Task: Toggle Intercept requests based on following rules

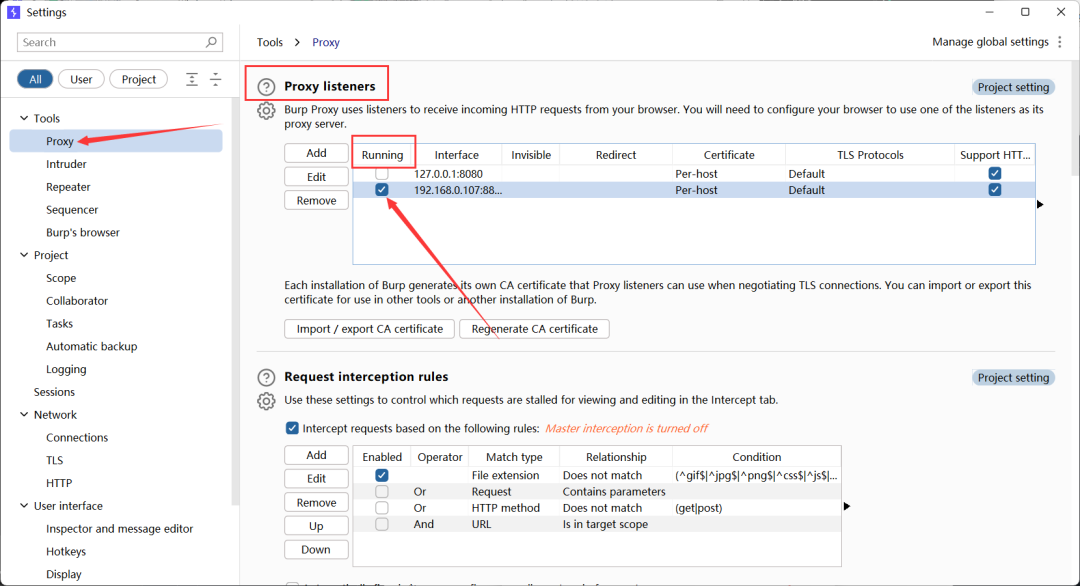Action: click(292, 428)
